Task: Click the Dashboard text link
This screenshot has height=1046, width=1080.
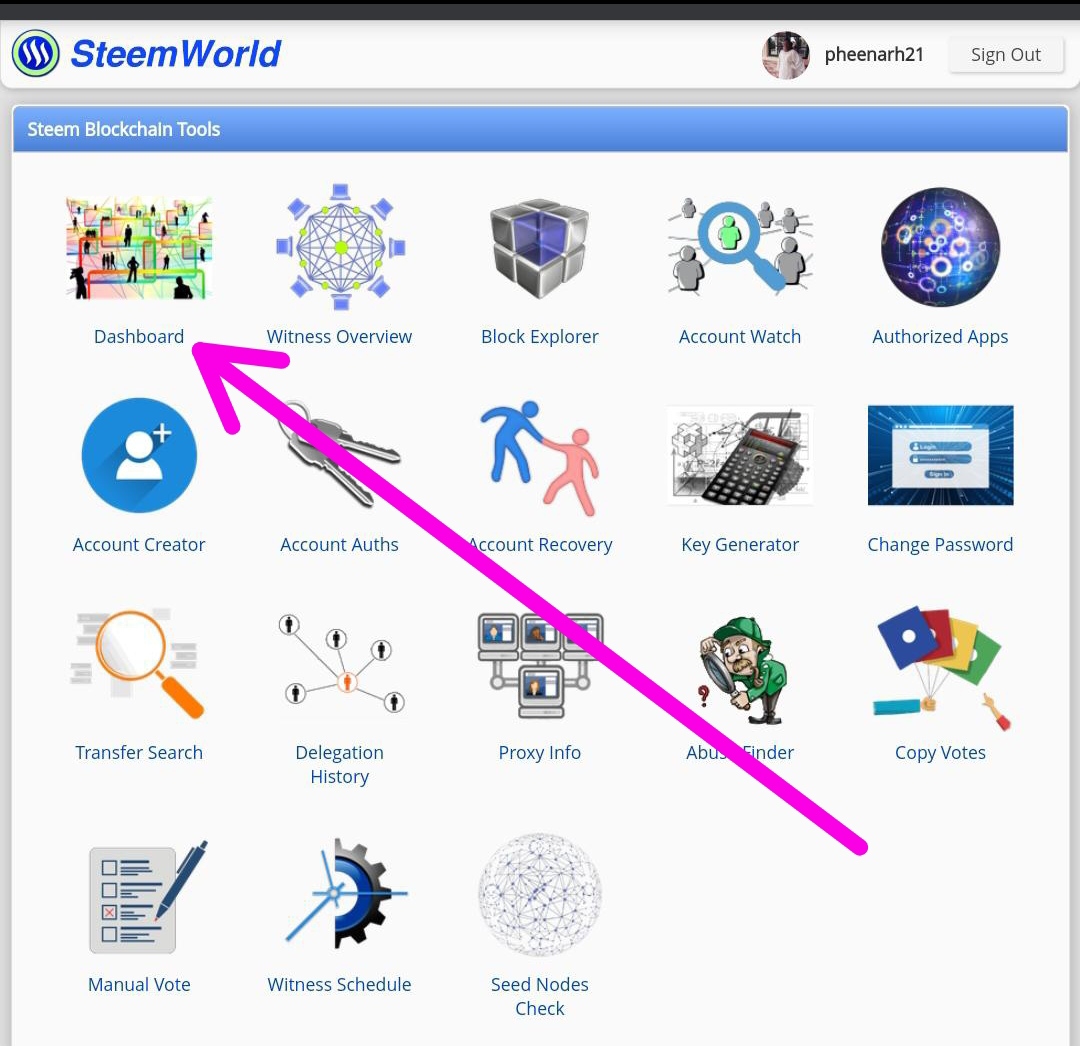Action: click(x=139, y=336)
